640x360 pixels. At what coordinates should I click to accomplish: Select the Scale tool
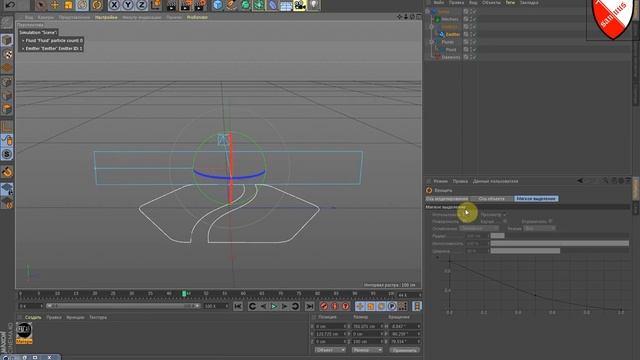(68, 5)
